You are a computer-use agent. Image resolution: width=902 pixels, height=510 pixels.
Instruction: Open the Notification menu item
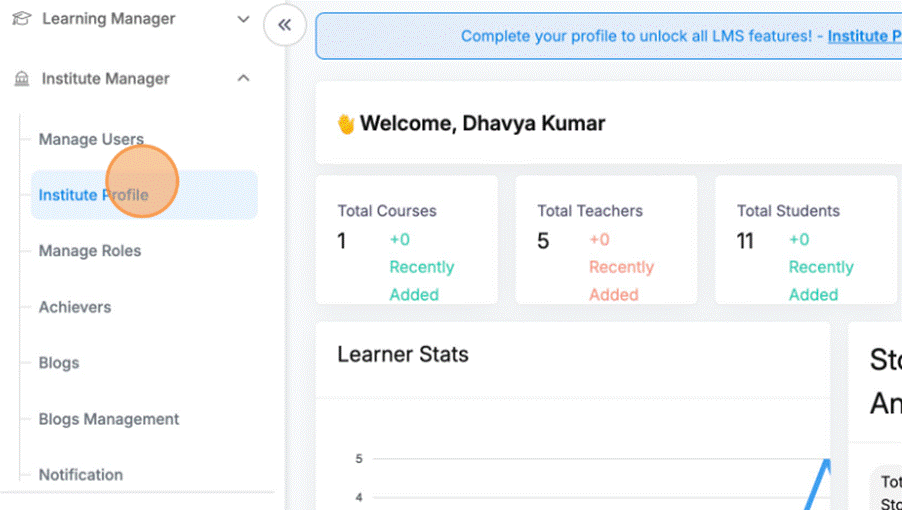coord(81,475)
